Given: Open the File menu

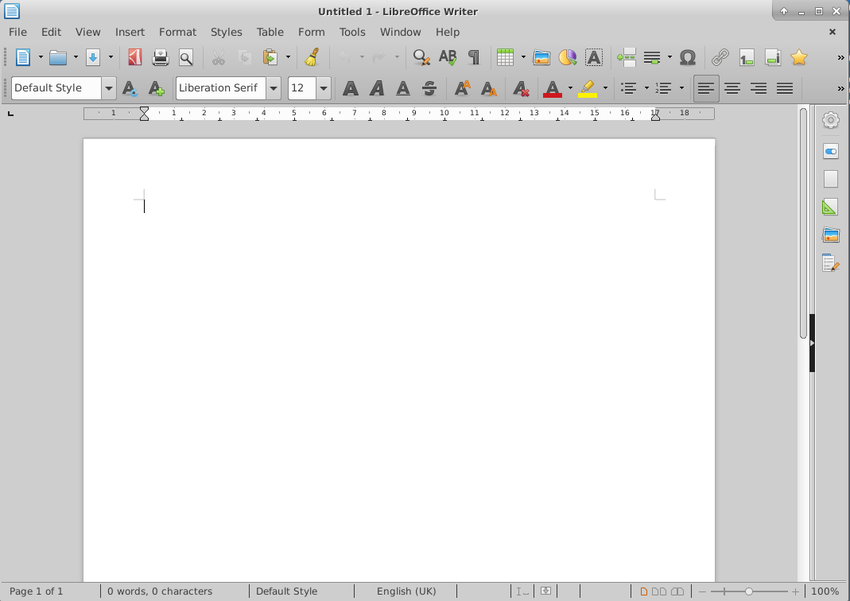Looking at the screenshot, I should point(18,32).
